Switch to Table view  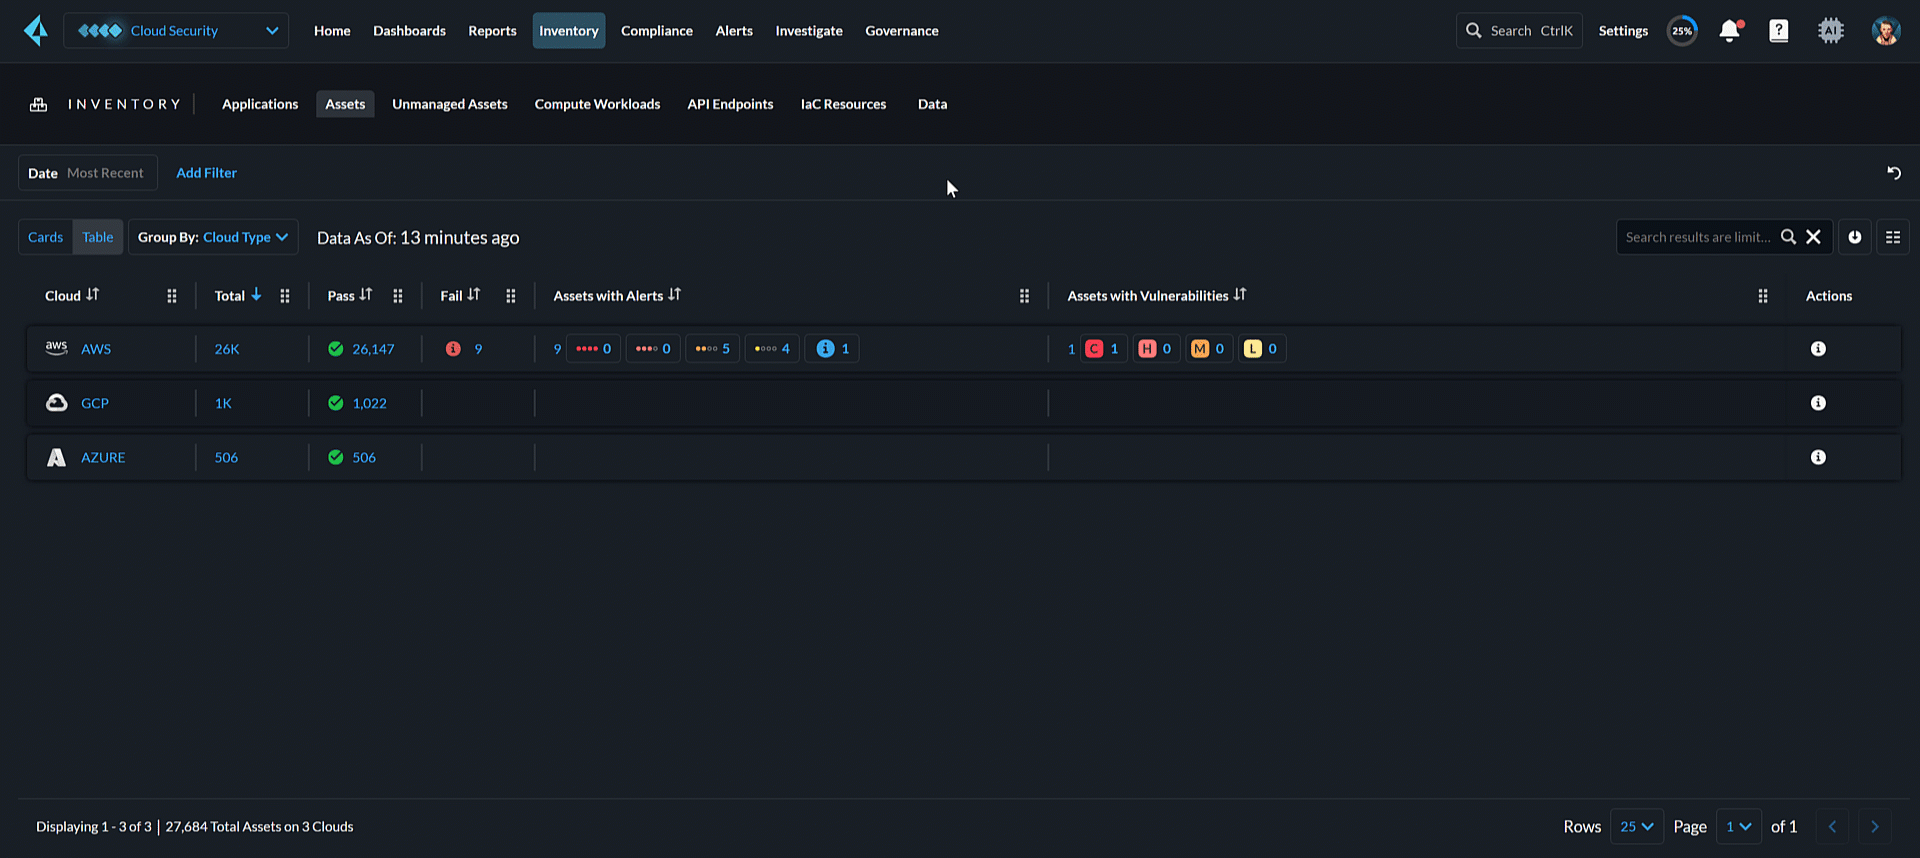click(x=98, y=237)
